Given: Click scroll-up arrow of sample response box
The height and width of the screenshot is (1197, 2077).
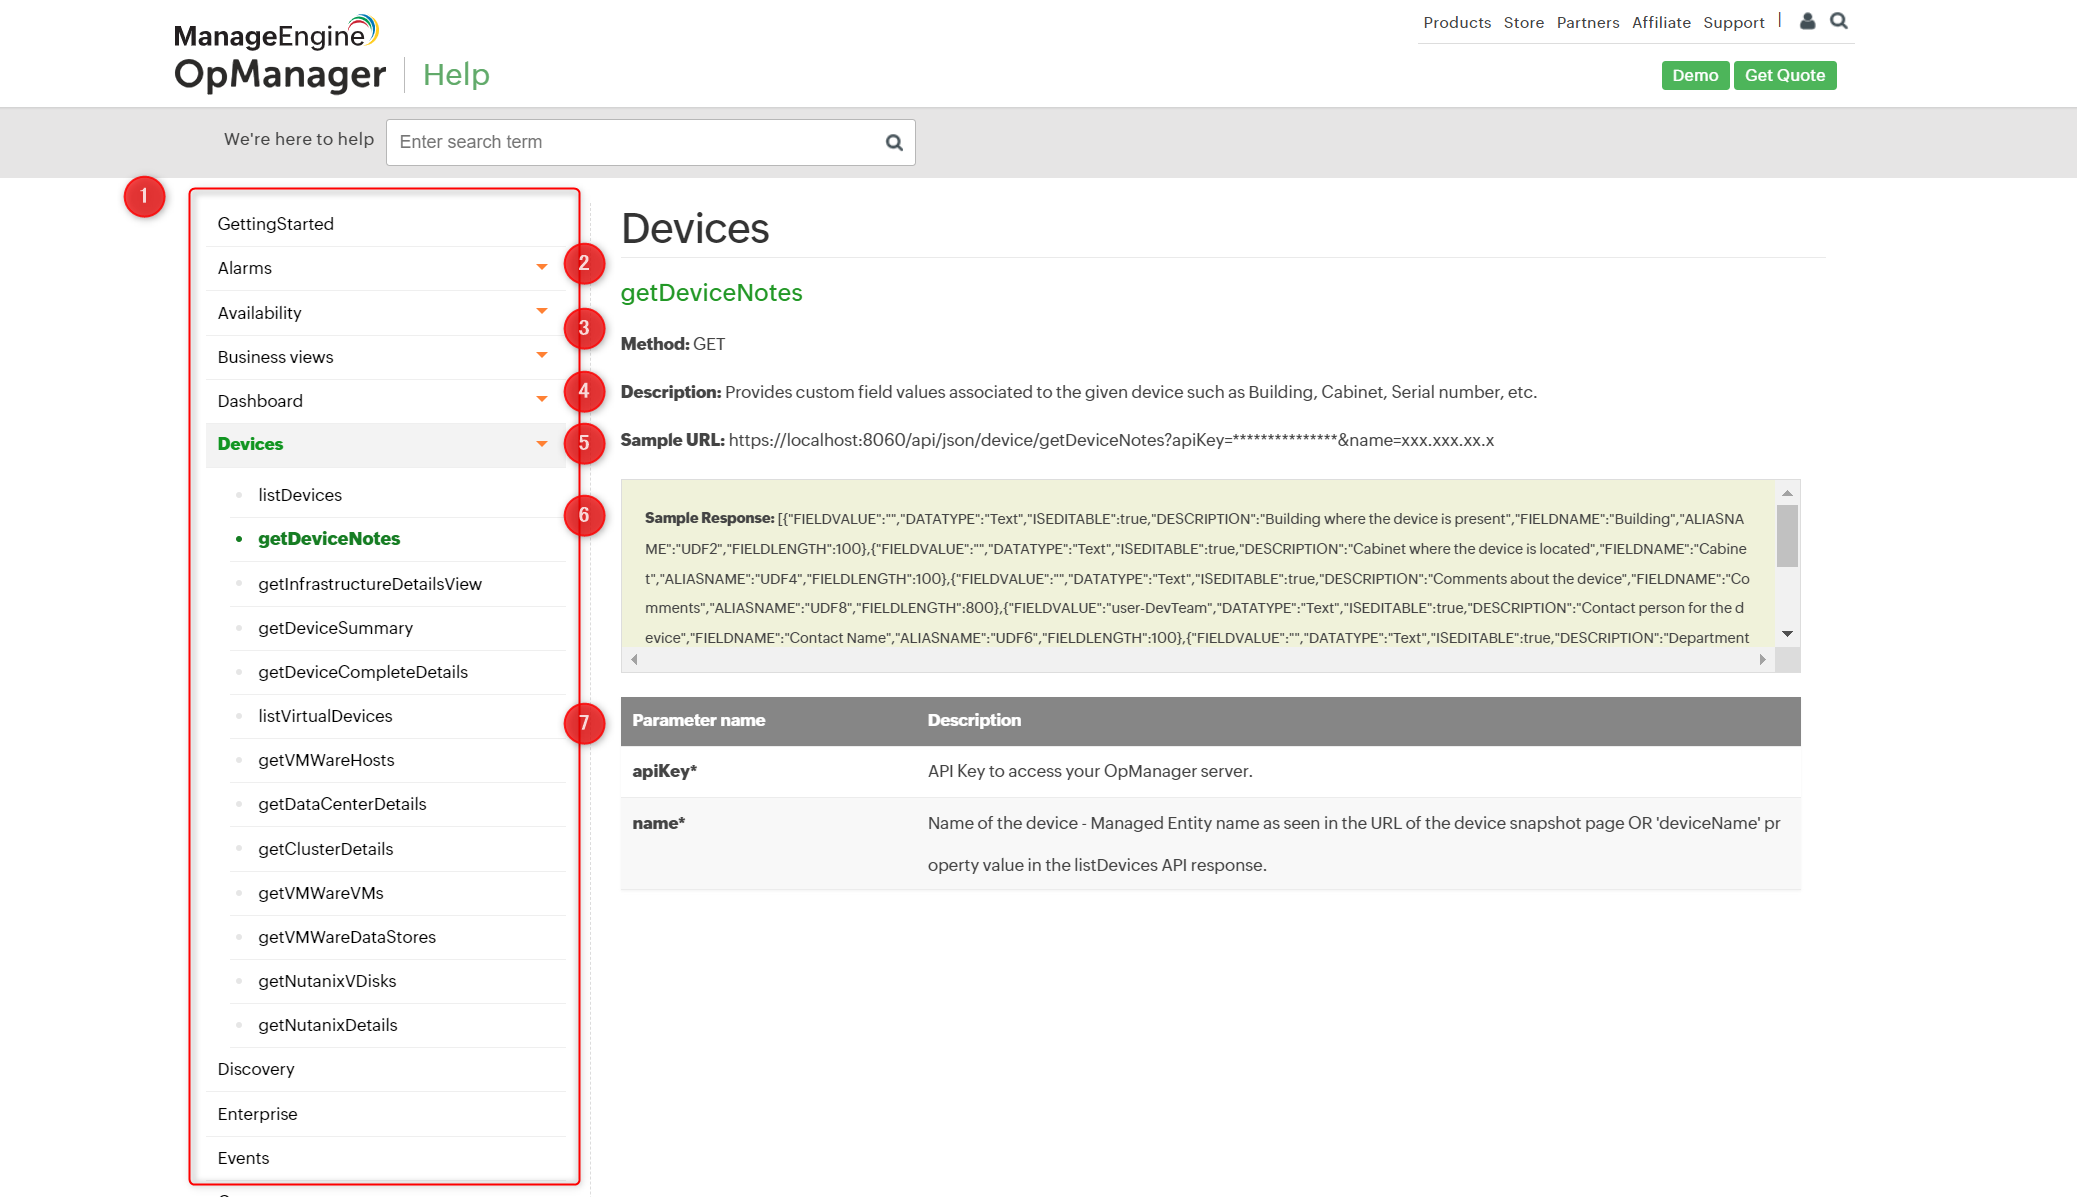Looking at the screenshot, I should point(1787,493).
